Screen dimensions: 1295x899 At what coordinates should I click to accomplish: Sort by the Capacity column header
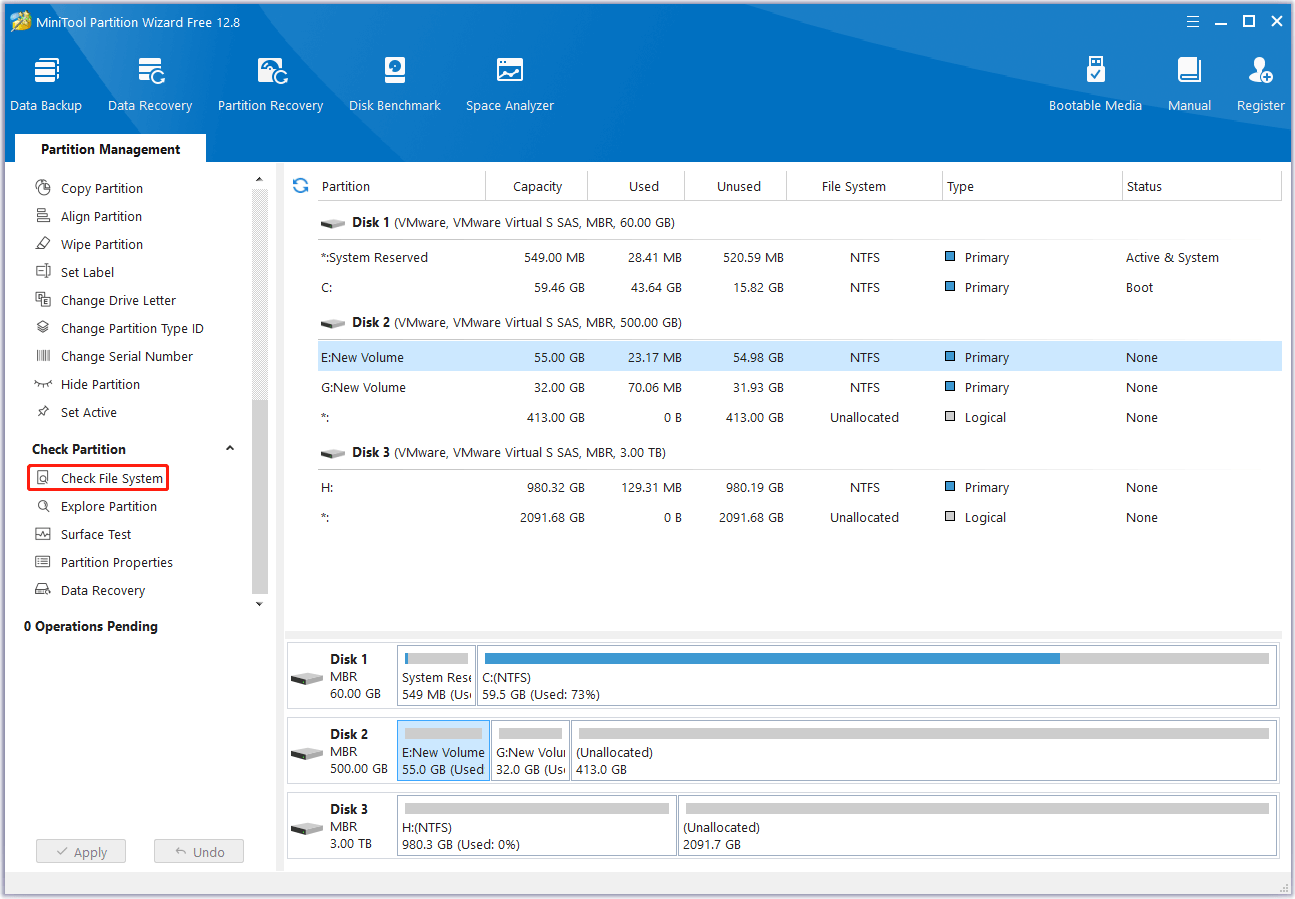(x=537, y=186)
